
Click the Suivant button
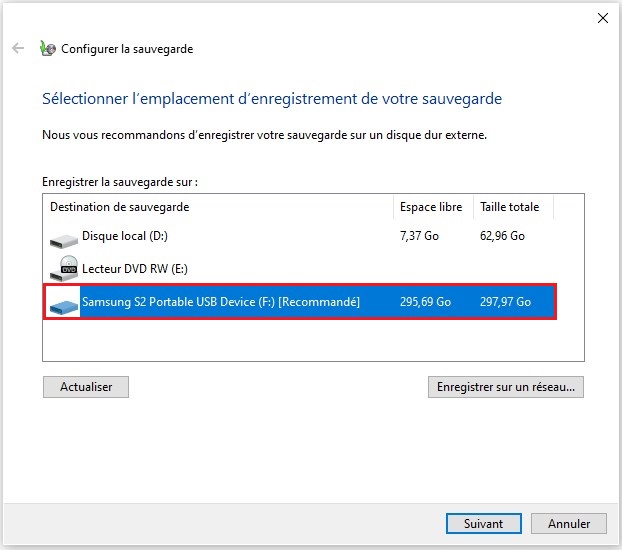tap(484, 524)
